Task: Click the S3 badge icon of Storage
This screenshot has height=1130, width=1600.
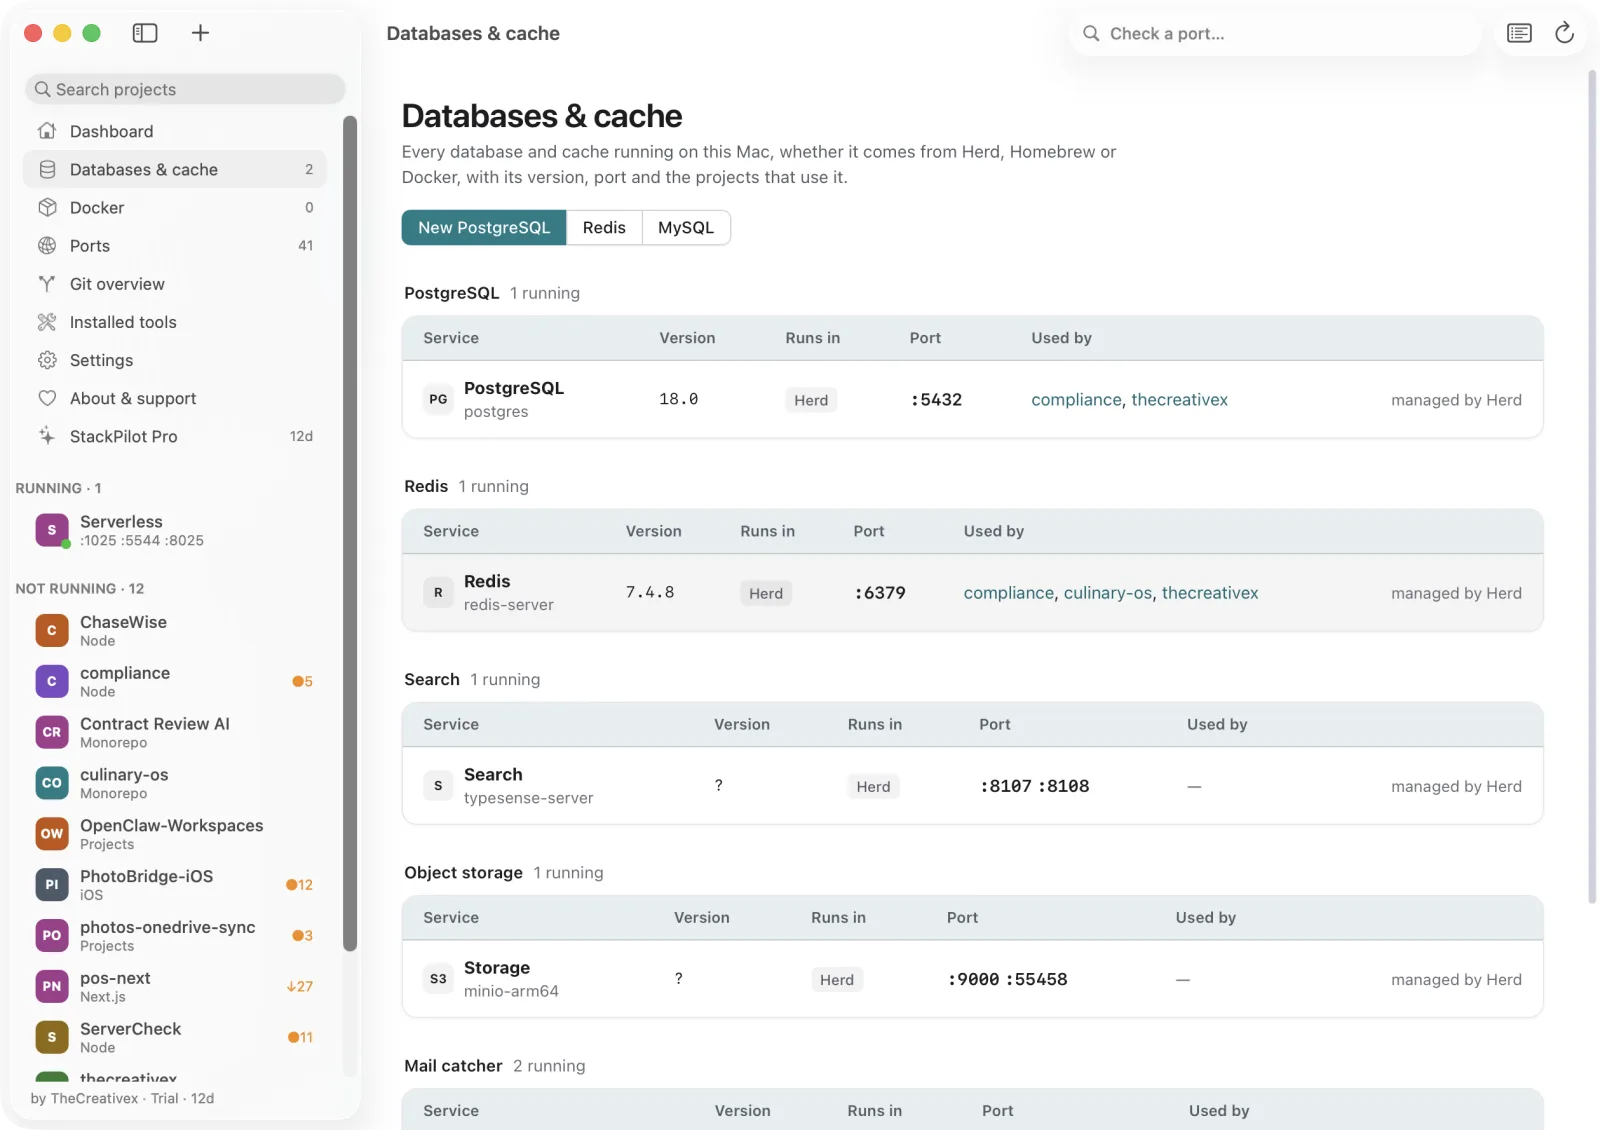Action: pyautogui.click(x=438, y=979)
